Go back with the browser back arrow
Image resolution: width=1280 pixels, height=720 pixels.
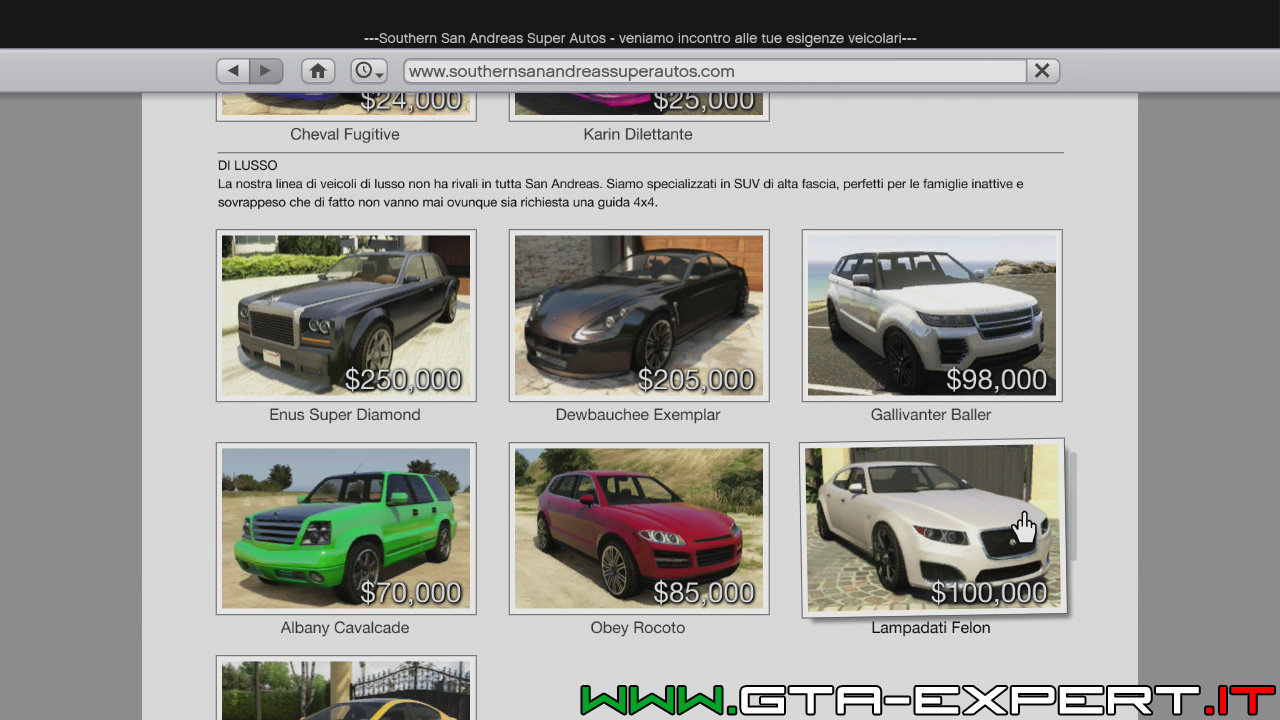pos(233,71)
